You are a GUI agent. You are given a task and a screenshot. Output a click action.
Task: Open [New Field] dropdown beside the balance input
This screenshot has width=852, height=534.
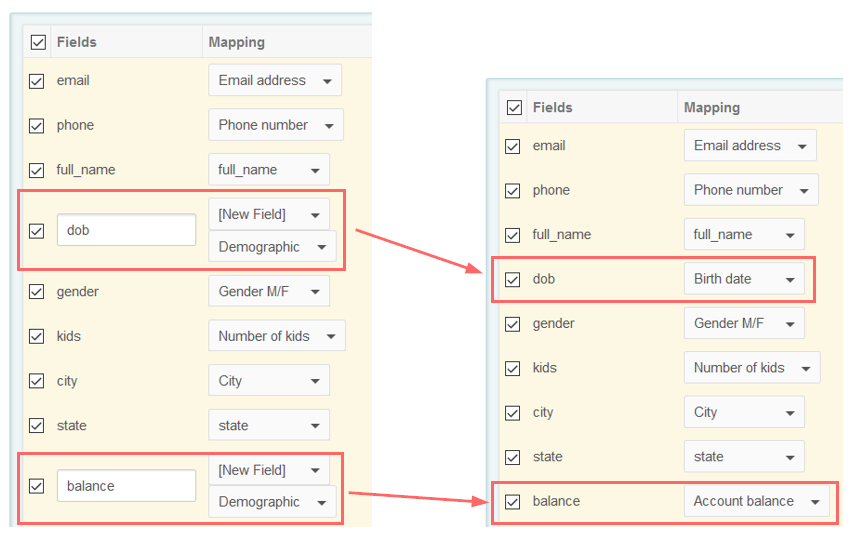pyautogui.click(x=269, y=470)
